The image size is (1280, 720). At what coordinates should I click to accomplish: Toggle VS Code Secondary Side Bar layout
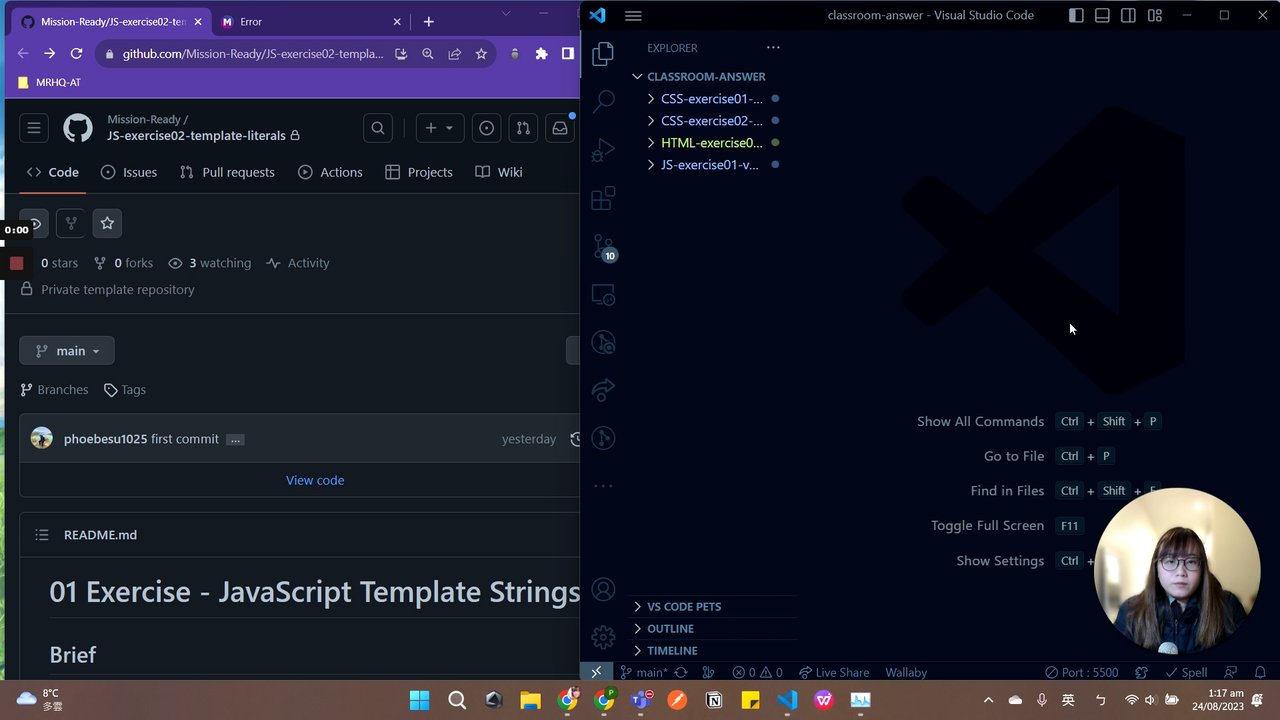tap(1128, 15)
